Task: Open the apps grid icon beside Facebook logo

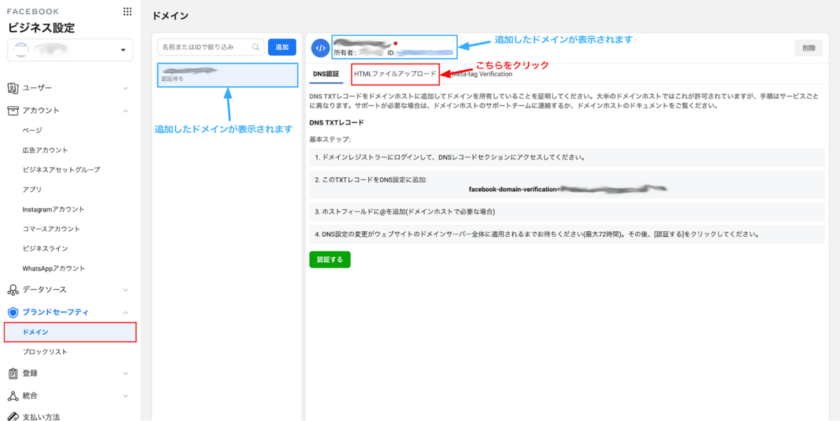Action: 127,11
